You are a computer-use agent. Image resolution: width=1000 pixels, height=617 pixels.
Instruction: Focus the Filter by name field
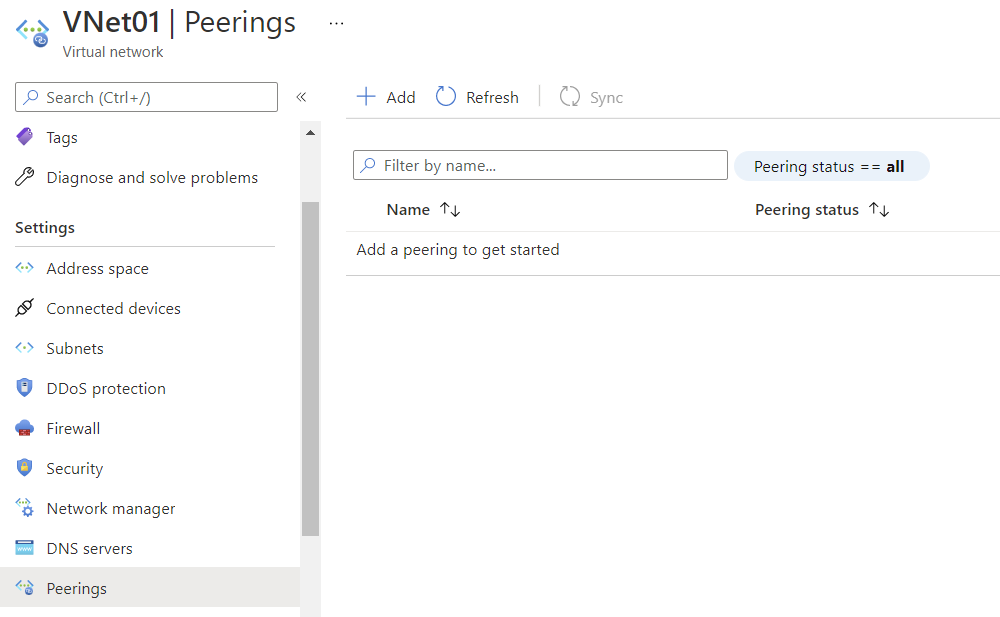pos(540,165)
